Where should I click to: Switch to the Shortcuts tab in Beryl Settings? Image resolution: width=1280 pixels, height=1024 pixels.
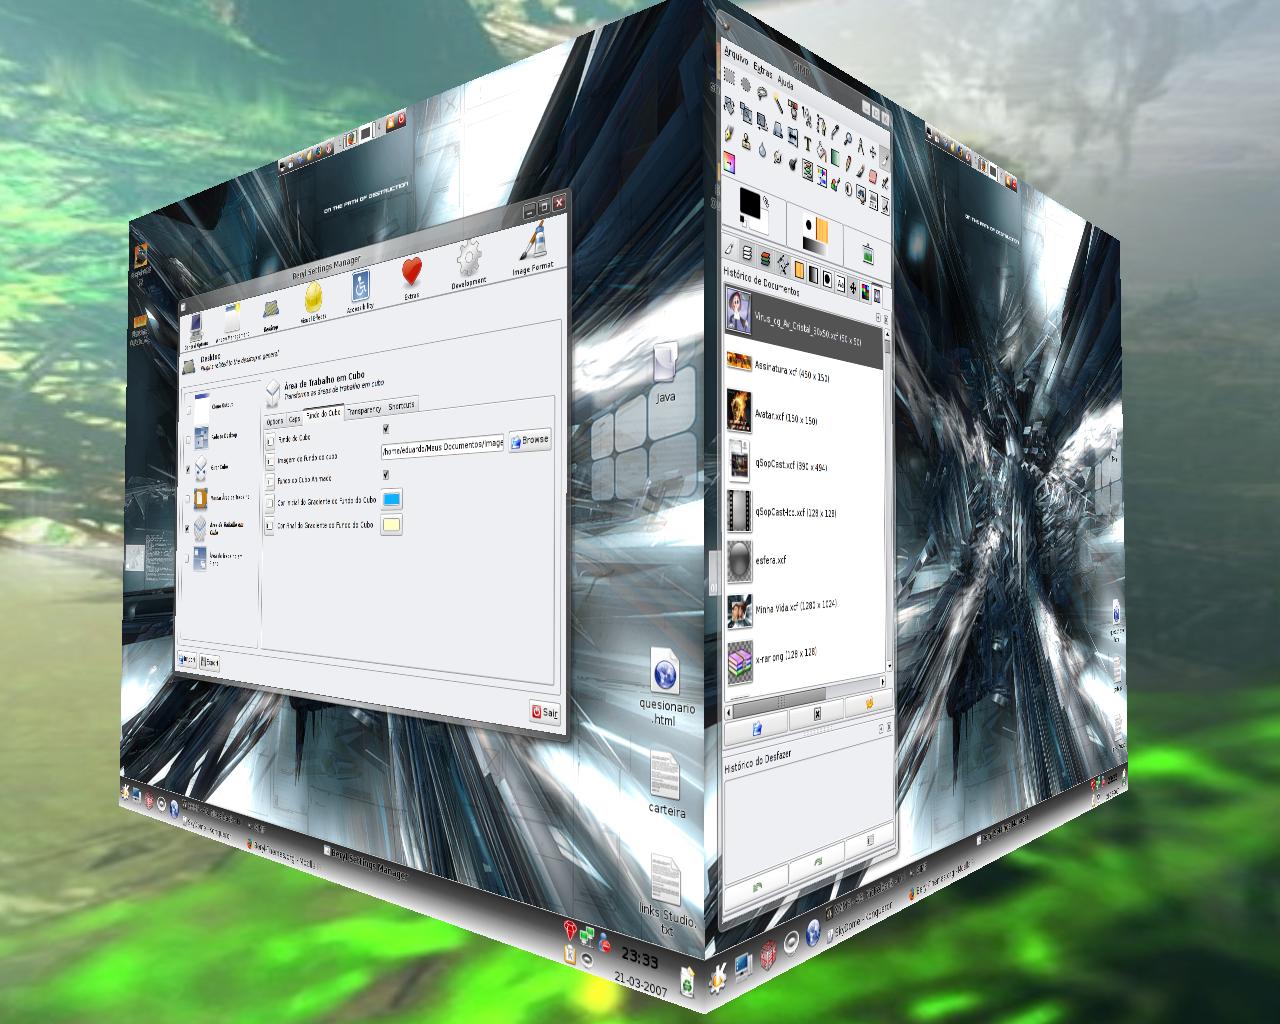point(401,406)
